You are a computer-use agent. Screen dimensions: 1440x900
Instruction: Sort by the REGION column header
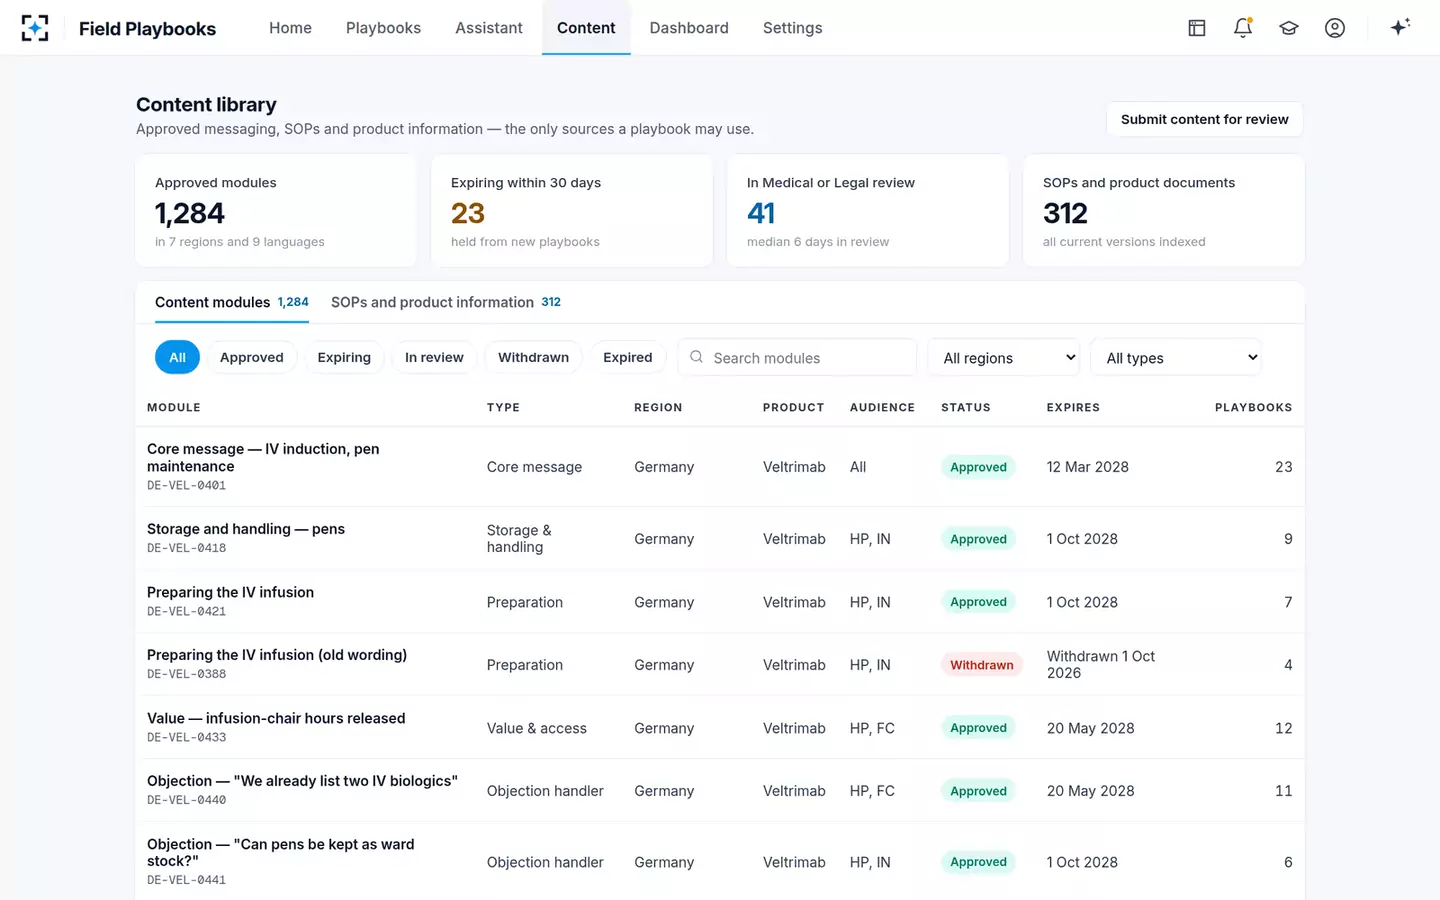coord(658,407)
